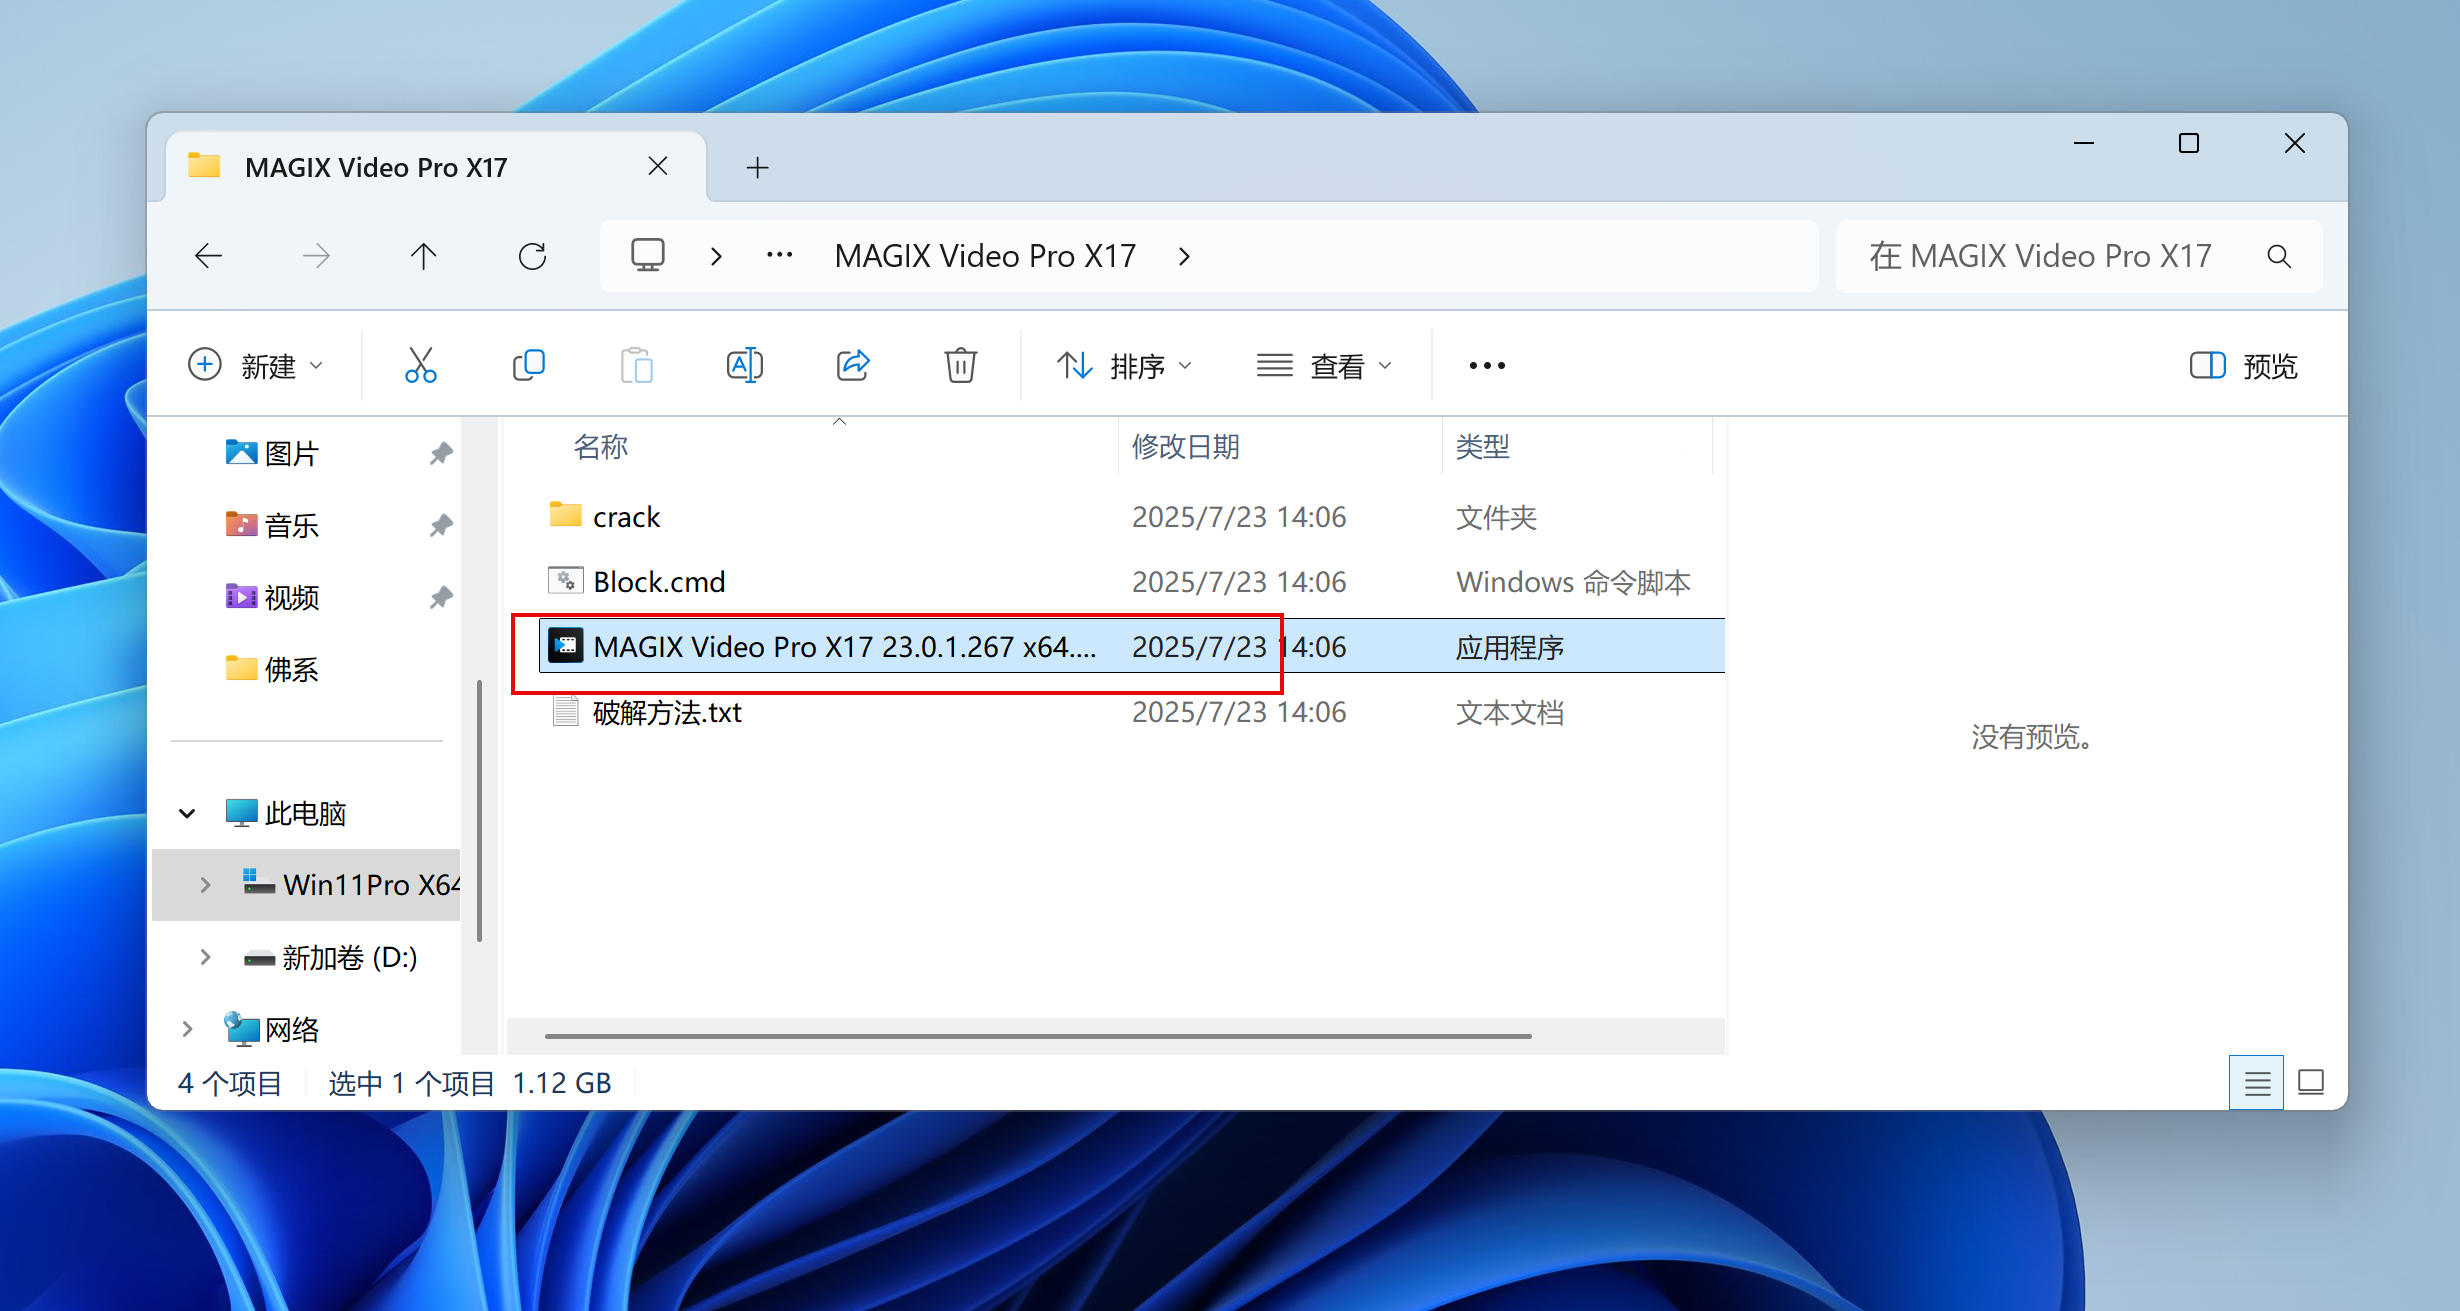Switch to details list view
The width and height of the screenshot is (2460, 1311).
coord(2257,1083)
